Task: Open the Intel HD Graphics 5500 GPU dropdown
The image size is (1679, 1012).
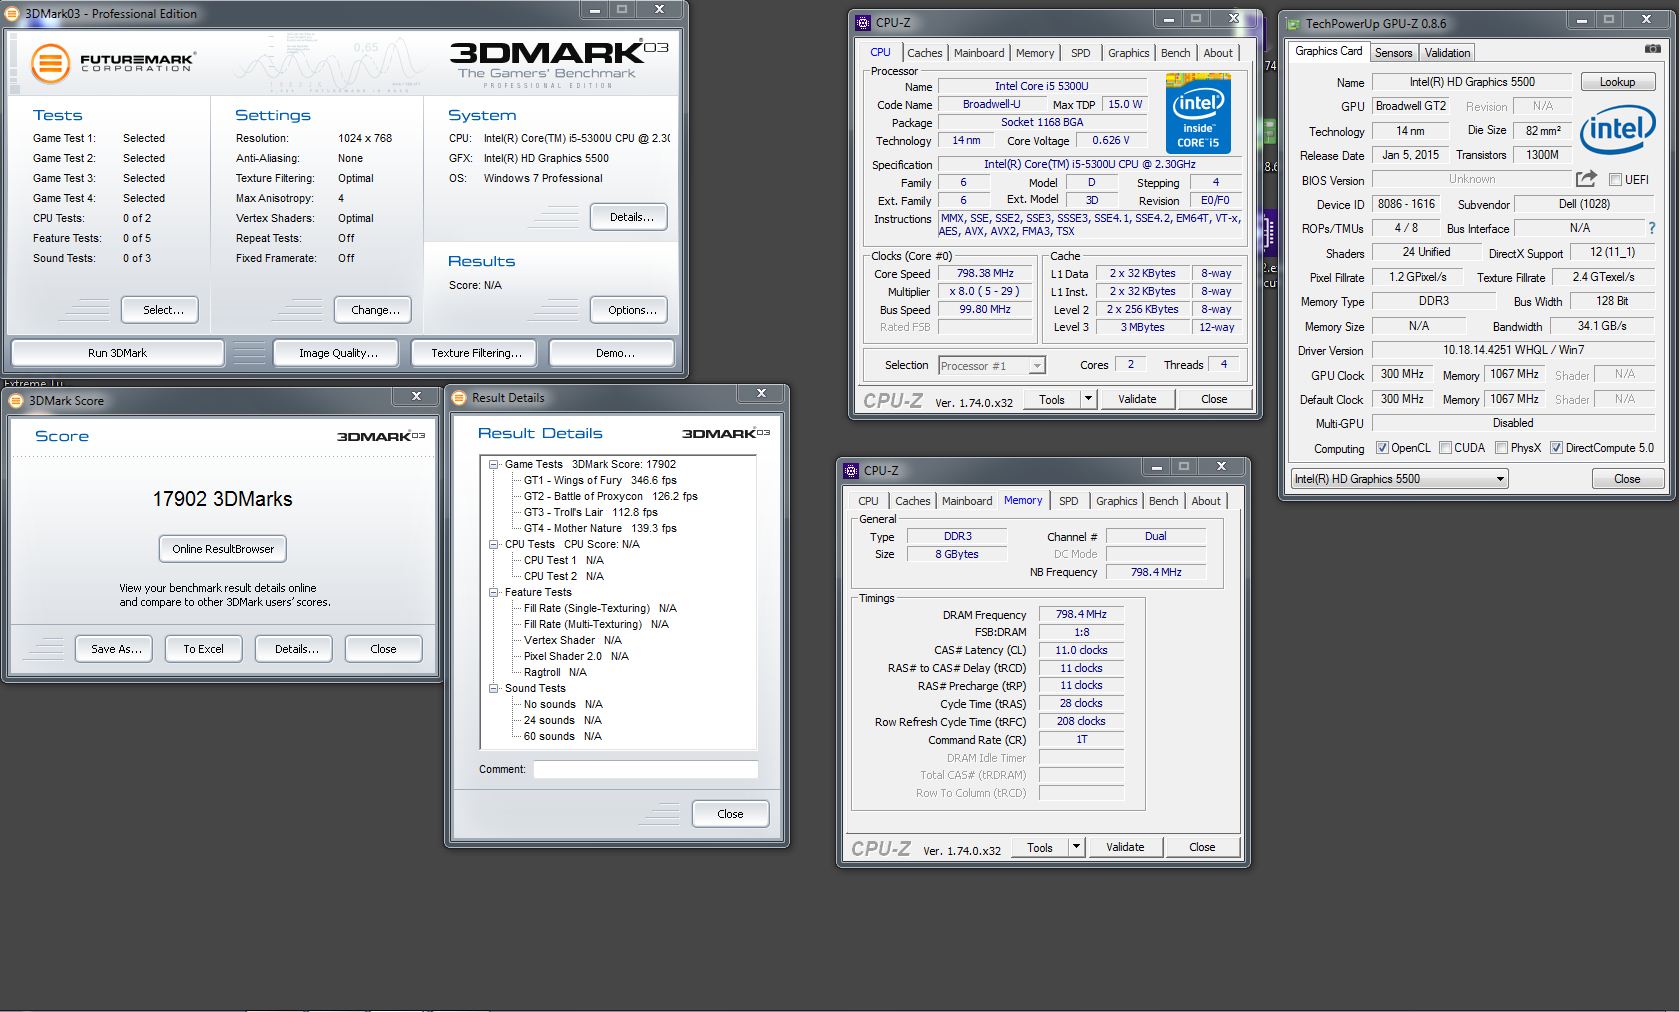Action: click(x=1399, y=479)
